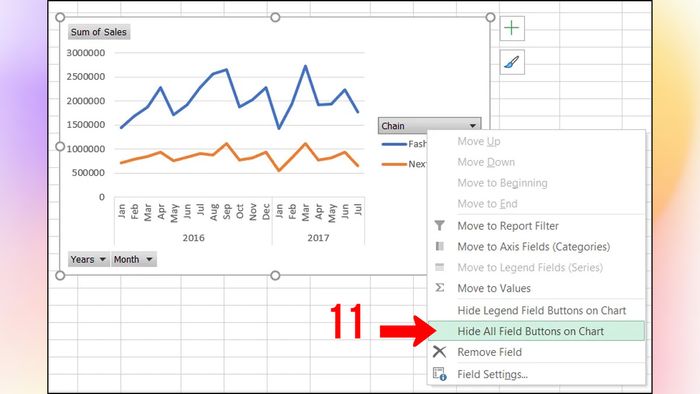This screenshot has height=394, width=700.
Task: Click the X icon beside Remove Field
Action: tap(439, 352)
